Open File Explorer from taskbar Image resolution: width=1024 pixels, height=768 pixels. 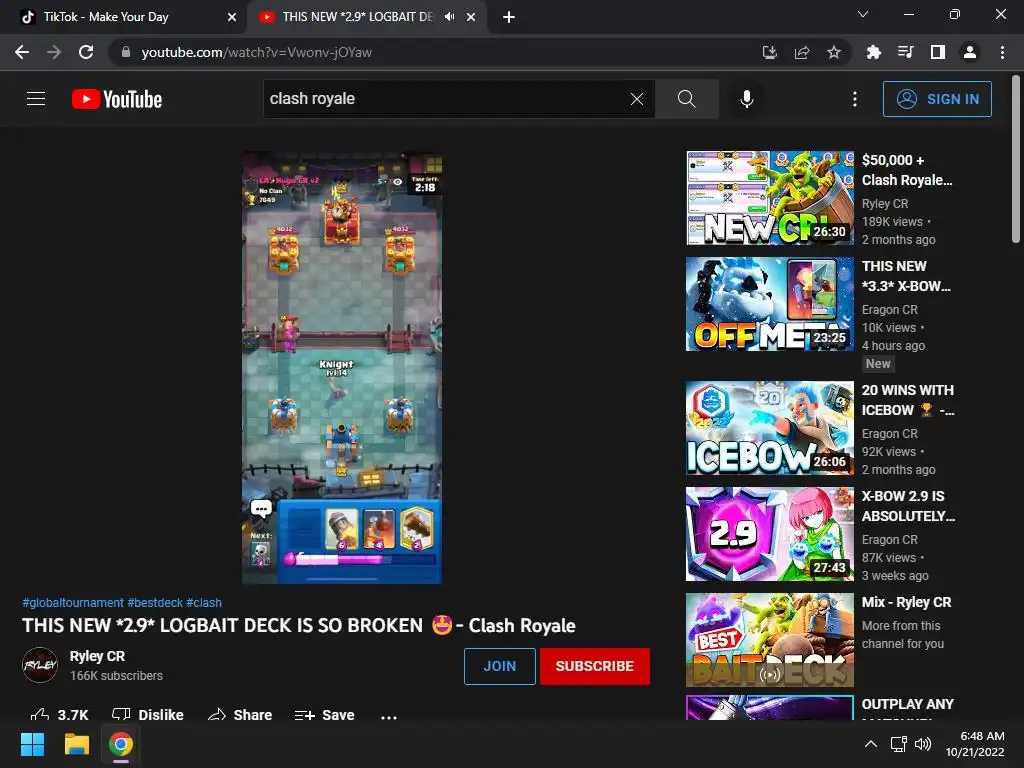tap(76, 744)
